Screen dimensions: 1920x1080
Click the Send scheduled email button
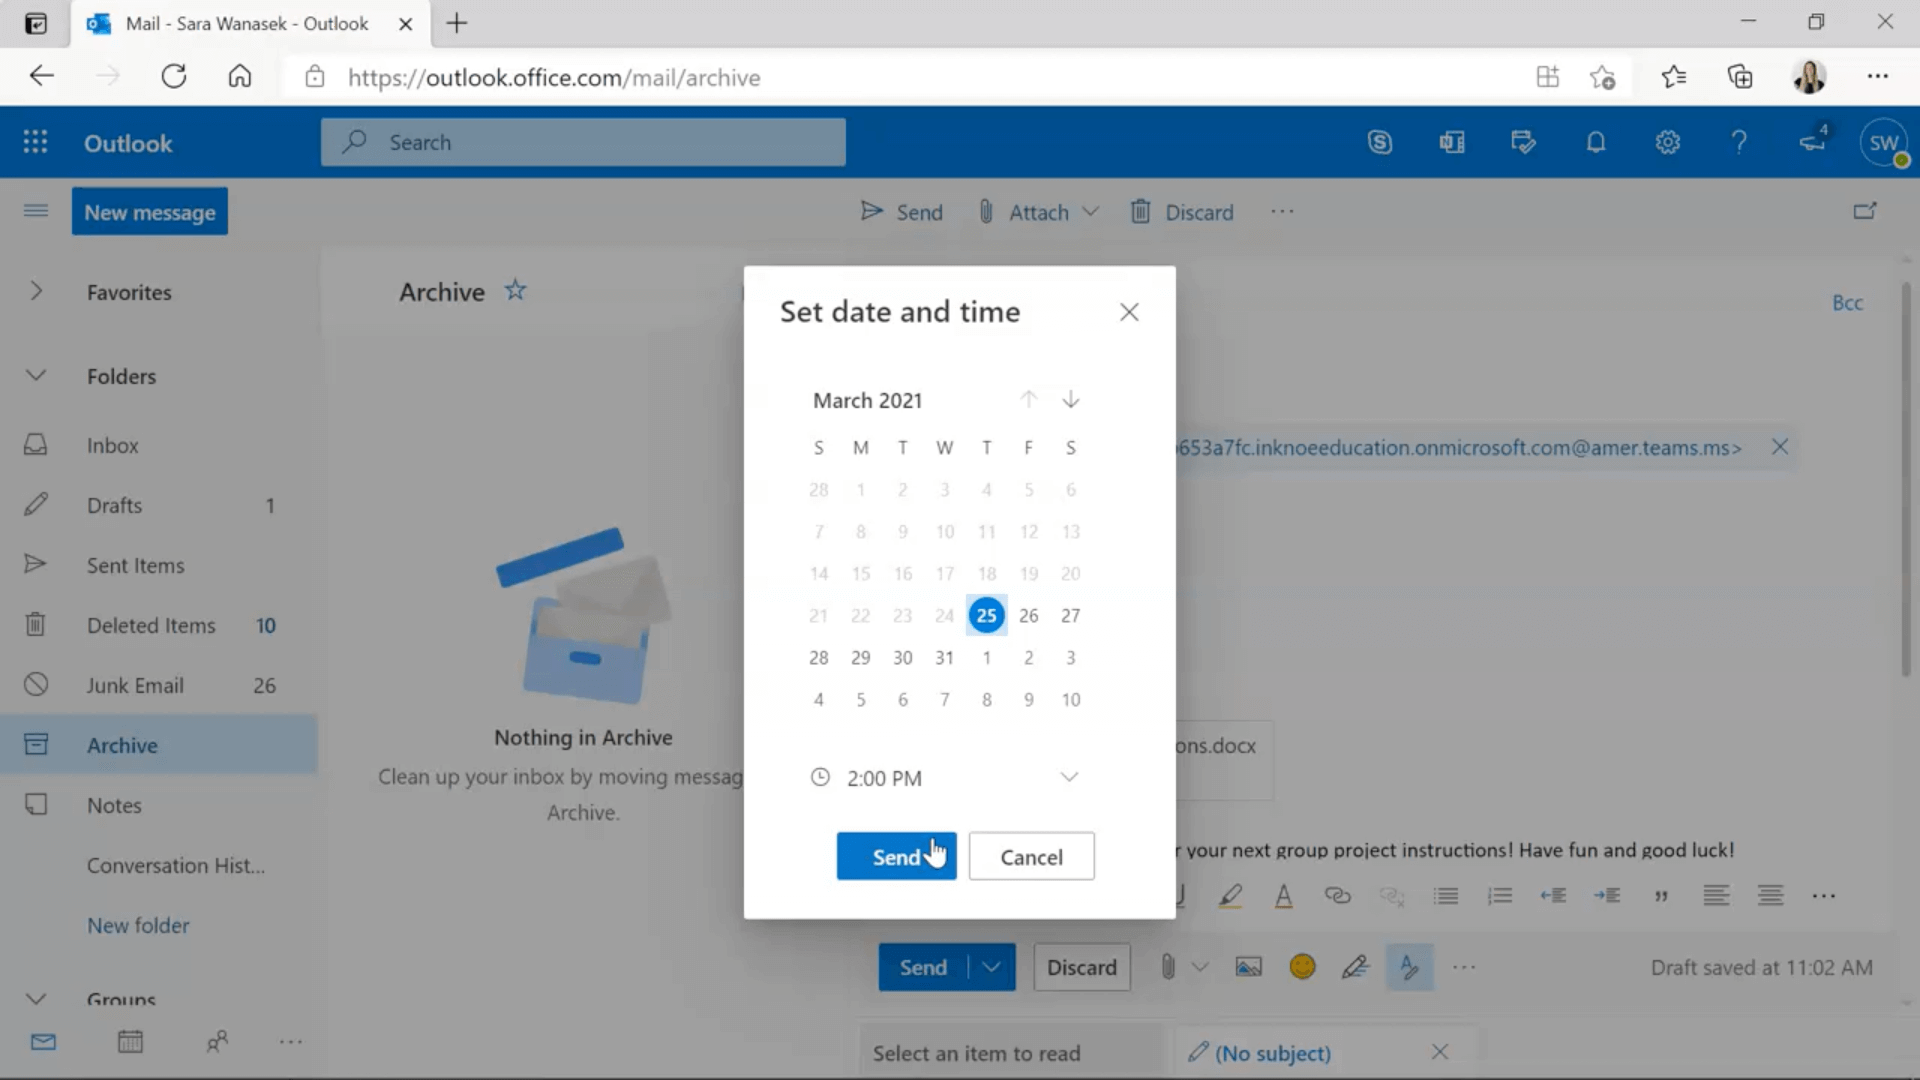pyautogui.click(x=897, y=856)
